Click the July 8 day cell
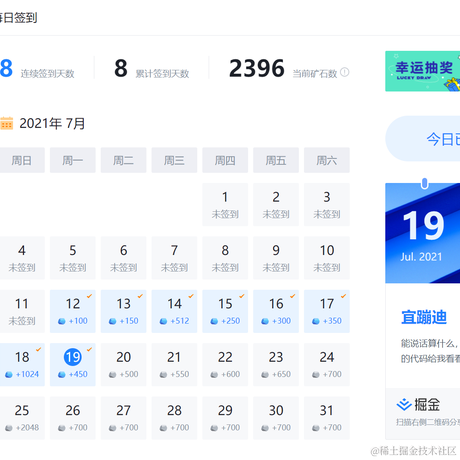The width and height of the screenshot is (460, 460). coord(225,258)
